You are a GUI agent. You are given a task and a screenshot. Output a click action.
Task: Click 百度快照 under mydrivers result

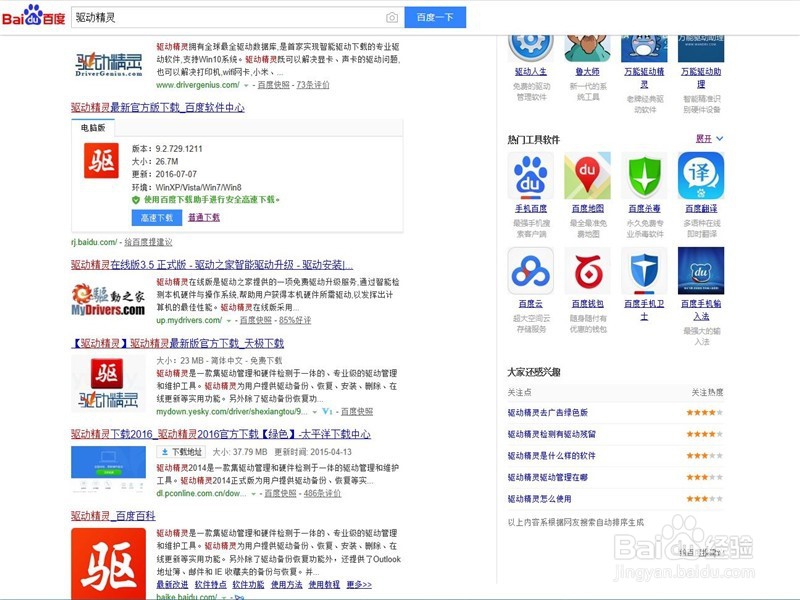[x=256, y=320]
